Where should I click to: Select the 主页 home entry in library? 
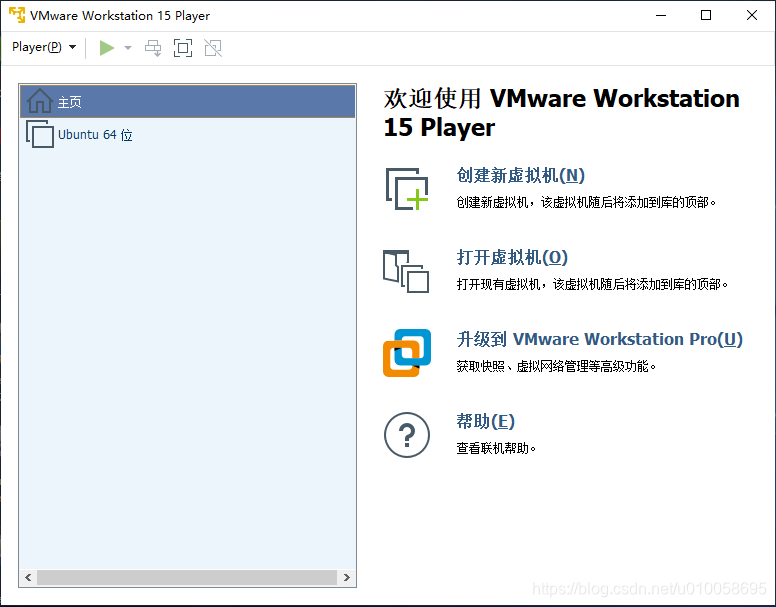click(188, 101)
